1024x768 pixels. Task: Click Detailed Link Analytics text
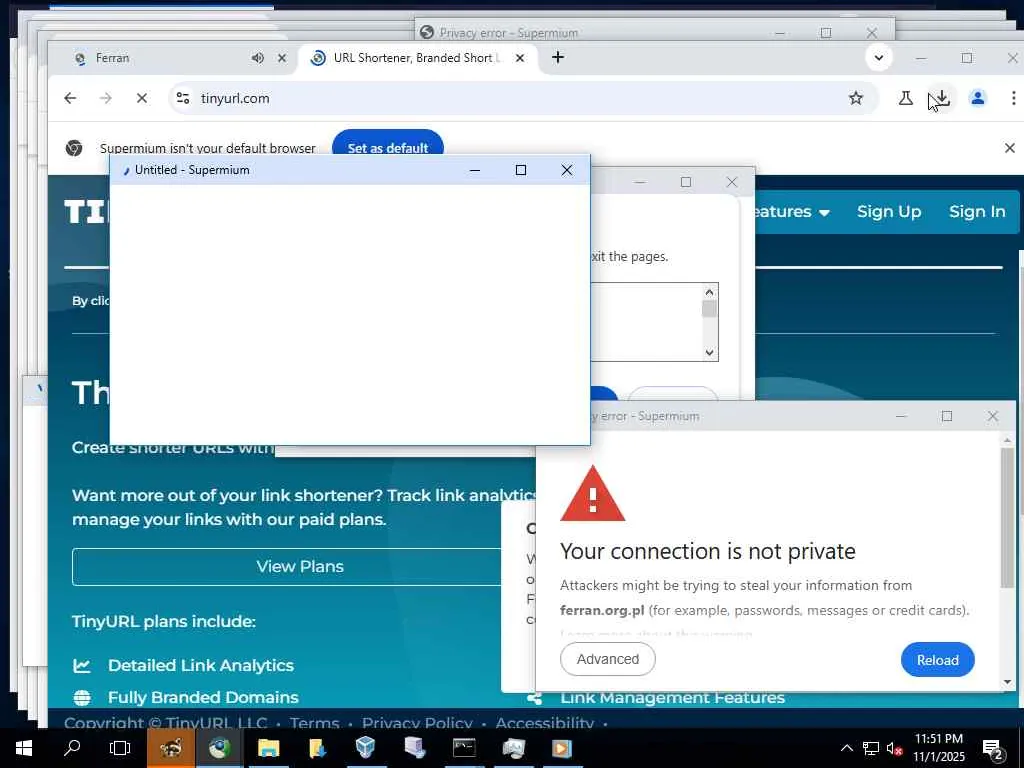tap(200, 665)
